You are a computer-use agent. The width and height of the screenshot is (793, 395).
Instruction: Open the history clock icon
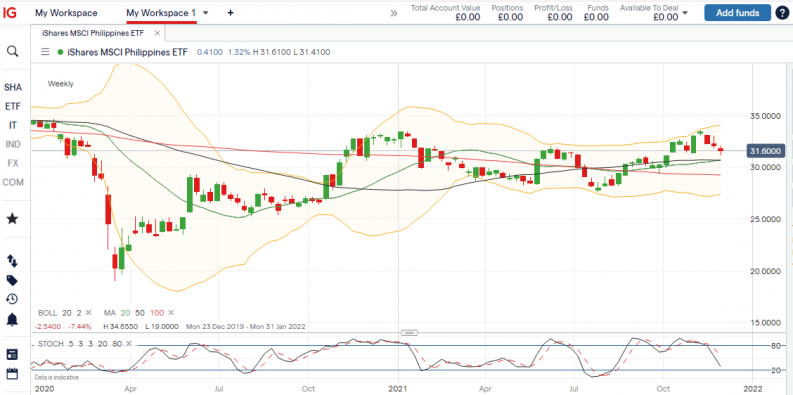13,299
